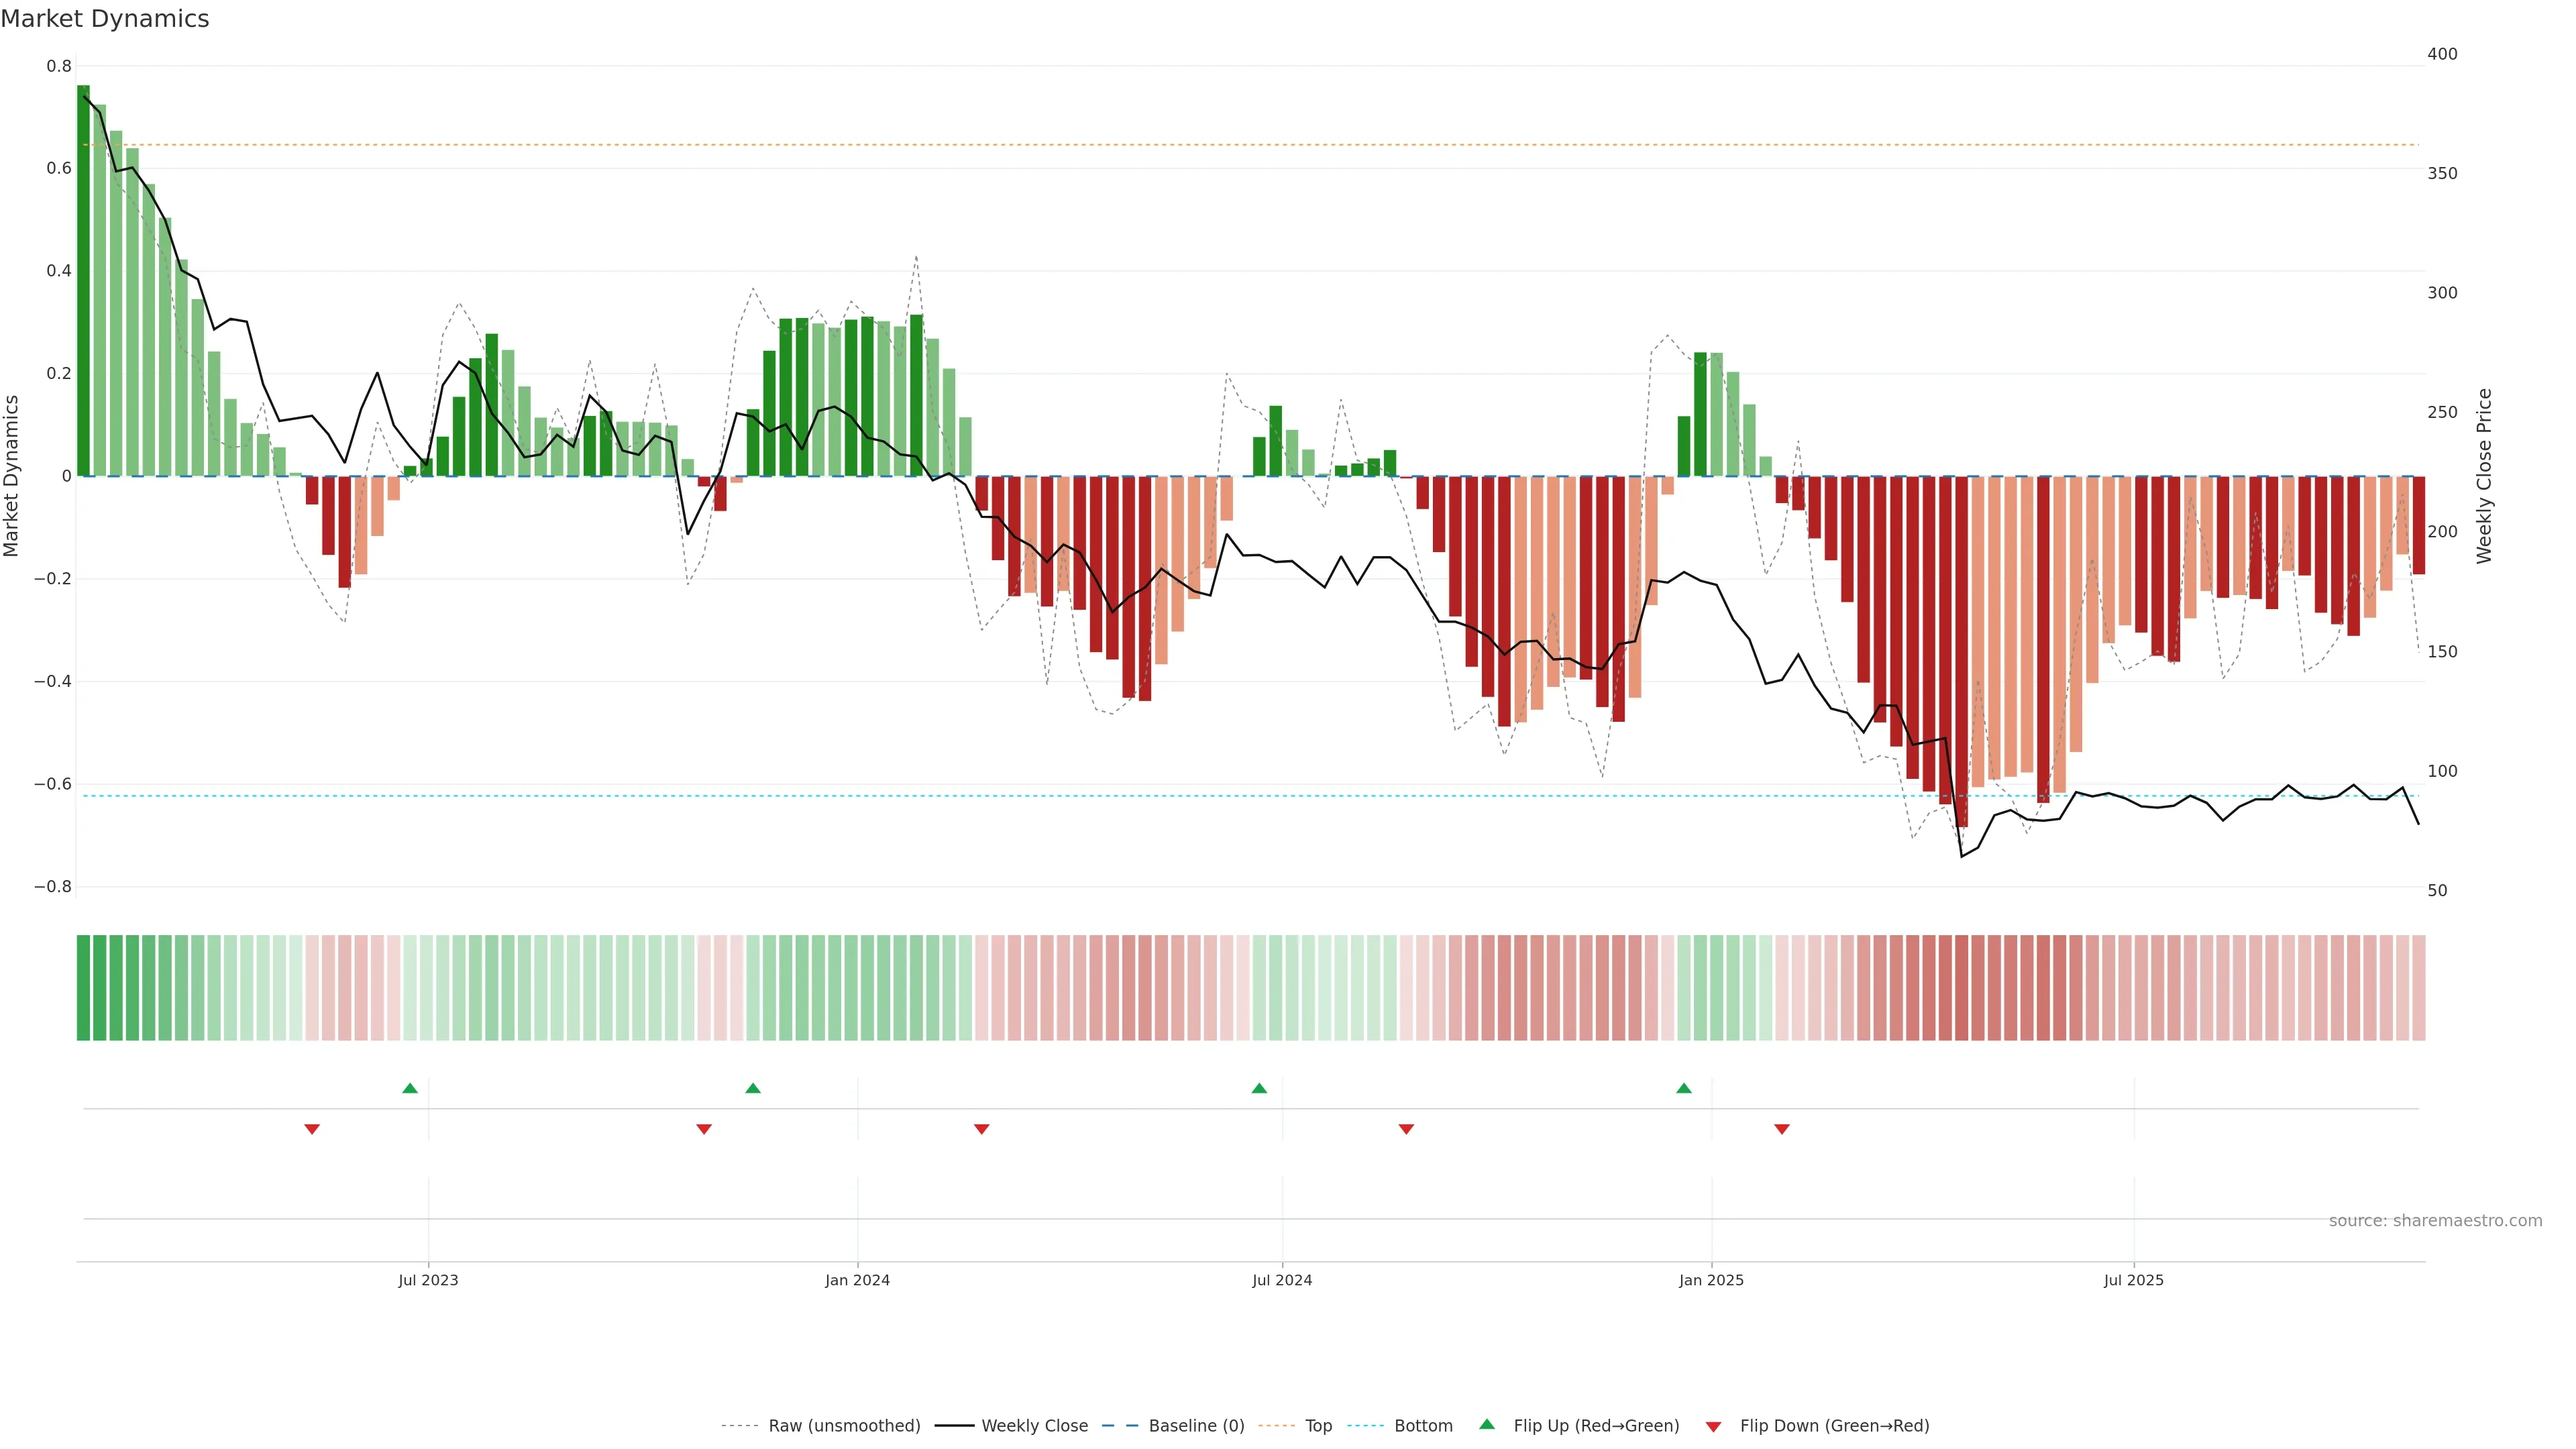Image resolution: width=2576 pixels, height=1449 pixels.
Task: Click the leftmost red flip-down triangle marker
Action: 312,1129
